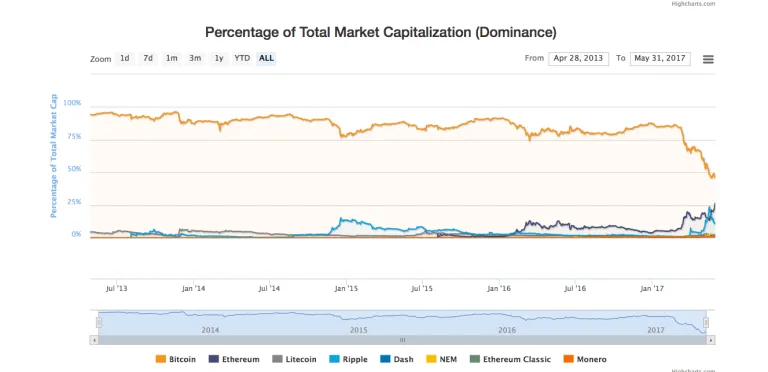Toggle Ethereum series in legend
This screenshot has width=768, height=372.
point(234,359)
